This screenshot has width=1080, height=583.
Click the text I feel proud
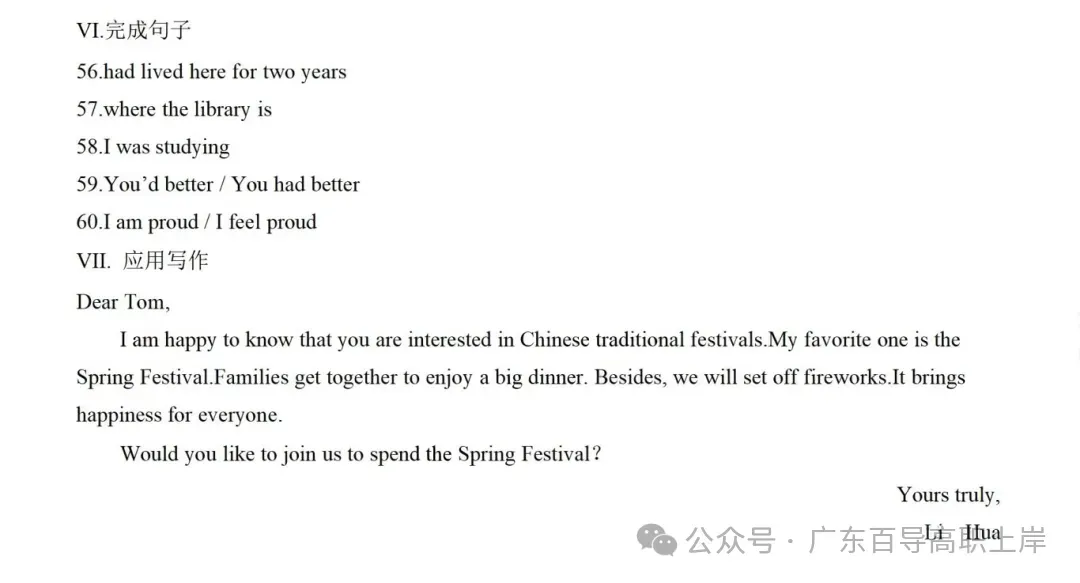tap(266, 223)
